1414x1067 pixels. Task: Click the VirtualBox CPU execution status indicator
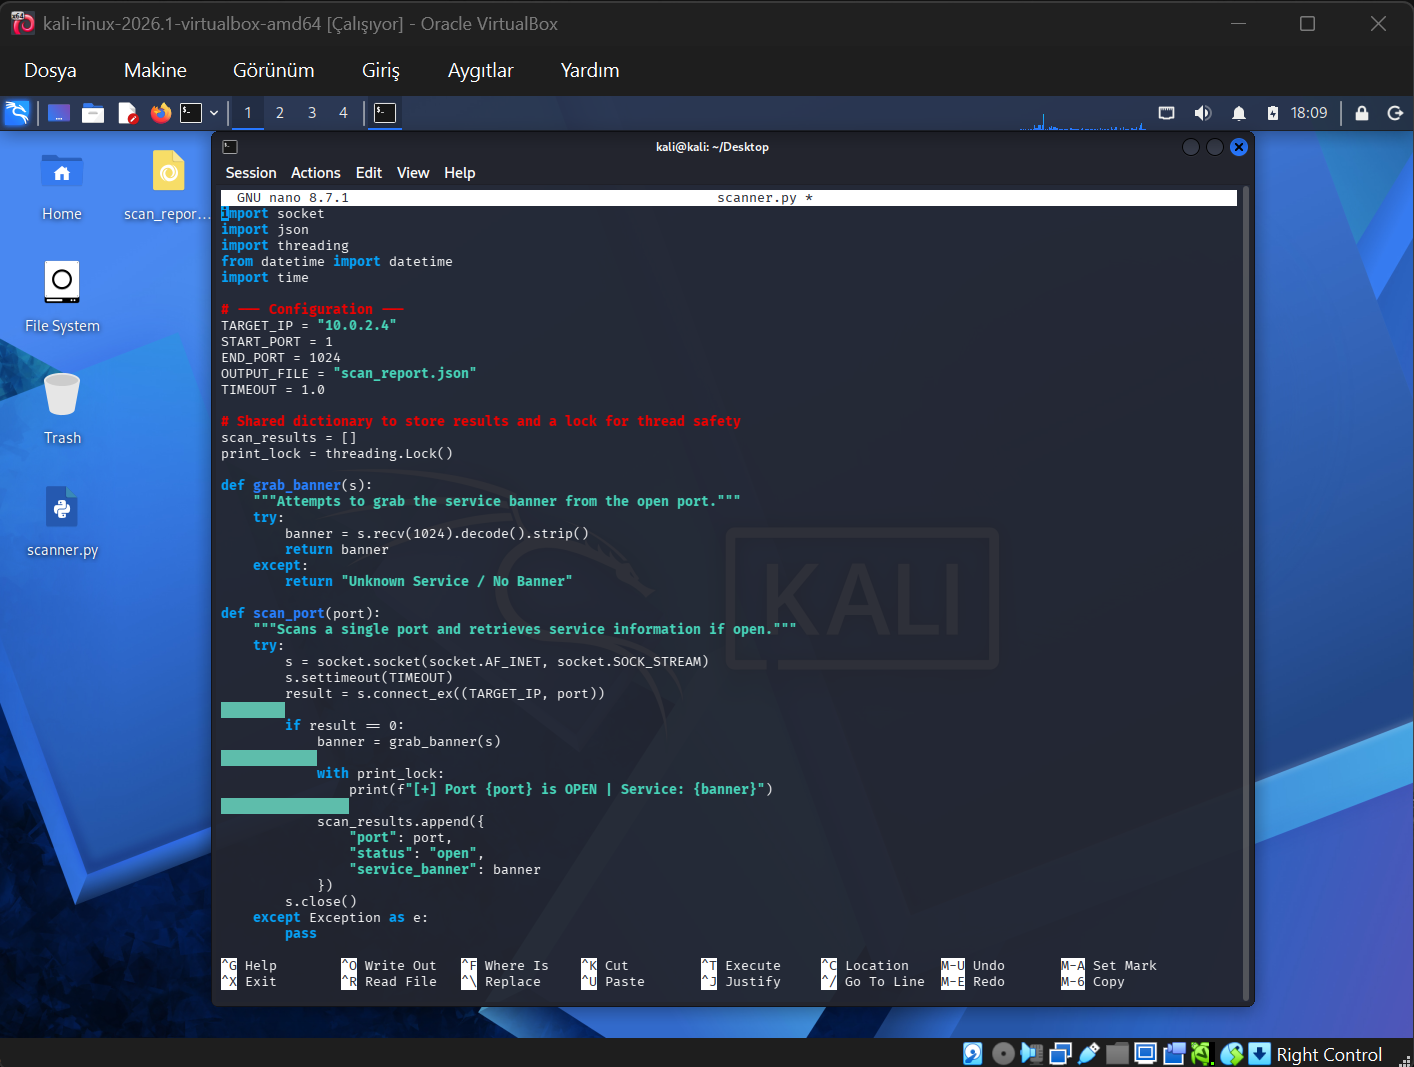click(1202, 1053)
